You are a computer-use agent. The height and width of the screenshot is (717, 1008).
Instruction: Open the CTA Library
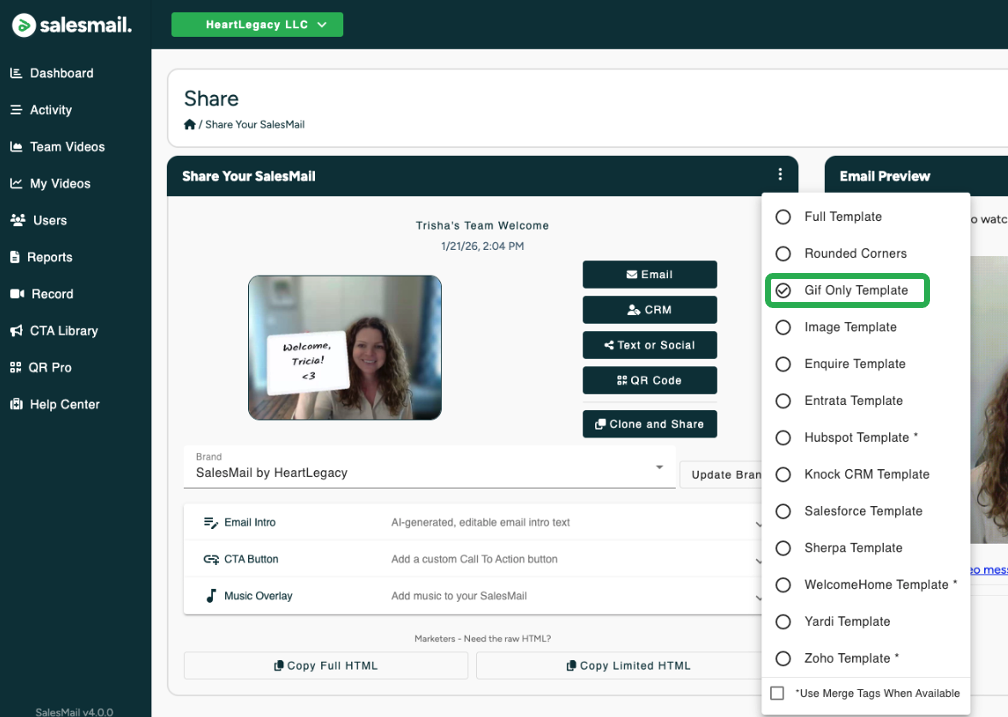[x=63, y=331]
